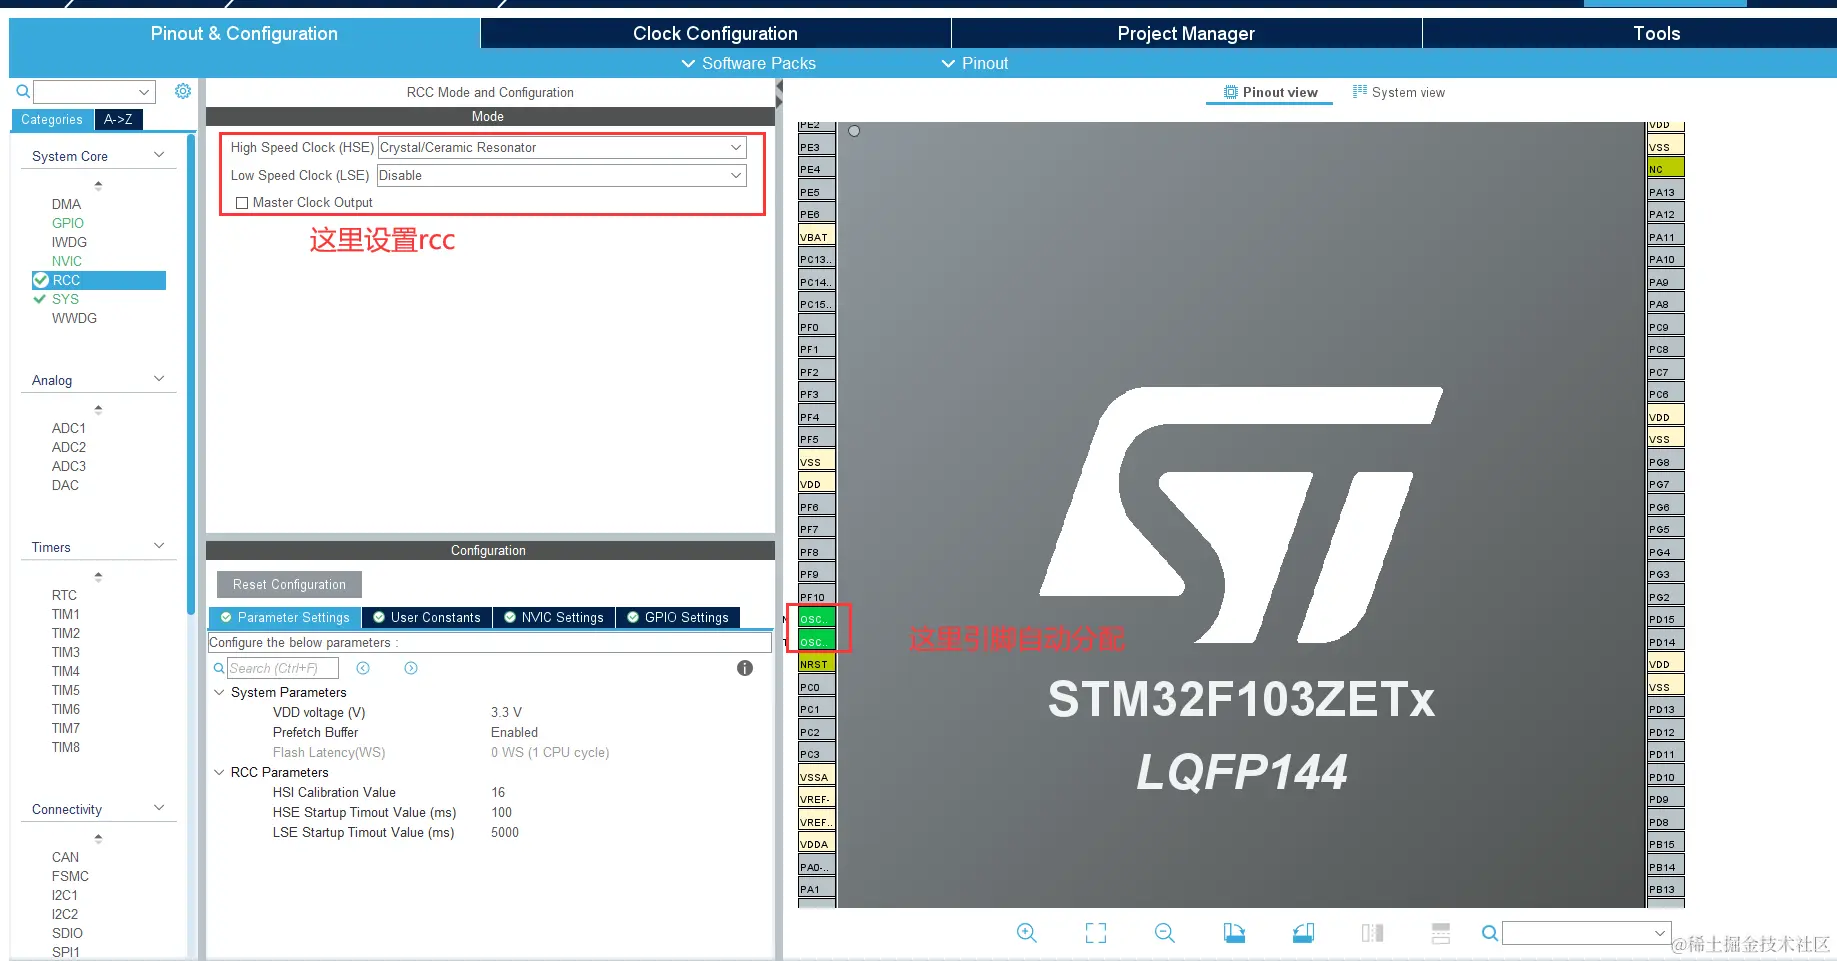
Task: Click the vertical flip view icon
Action: [x=1372, y=933]
